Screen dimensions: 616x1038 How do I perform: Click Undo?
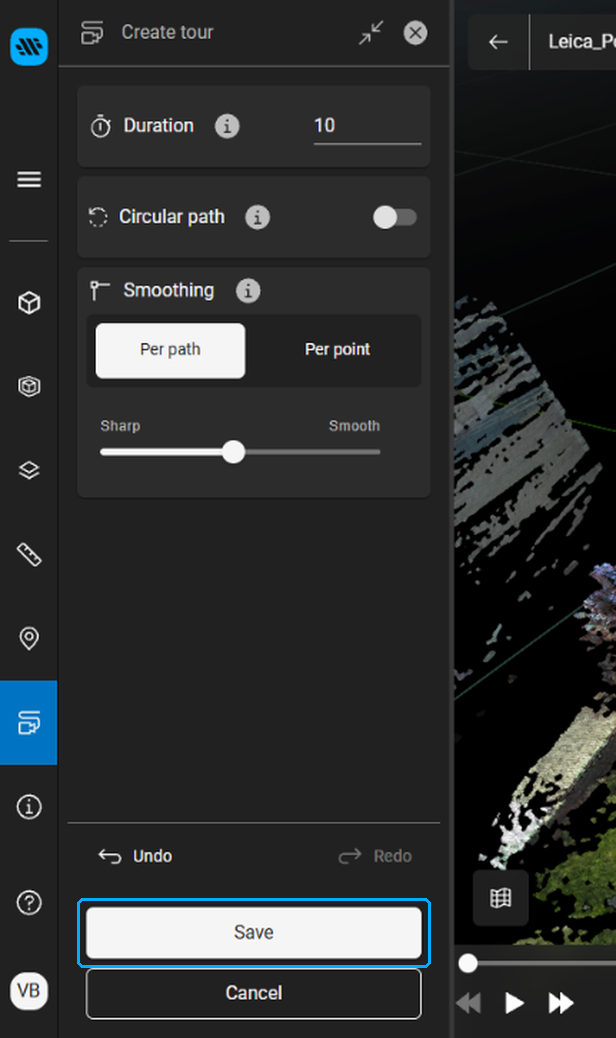click(x=136, y=856)
